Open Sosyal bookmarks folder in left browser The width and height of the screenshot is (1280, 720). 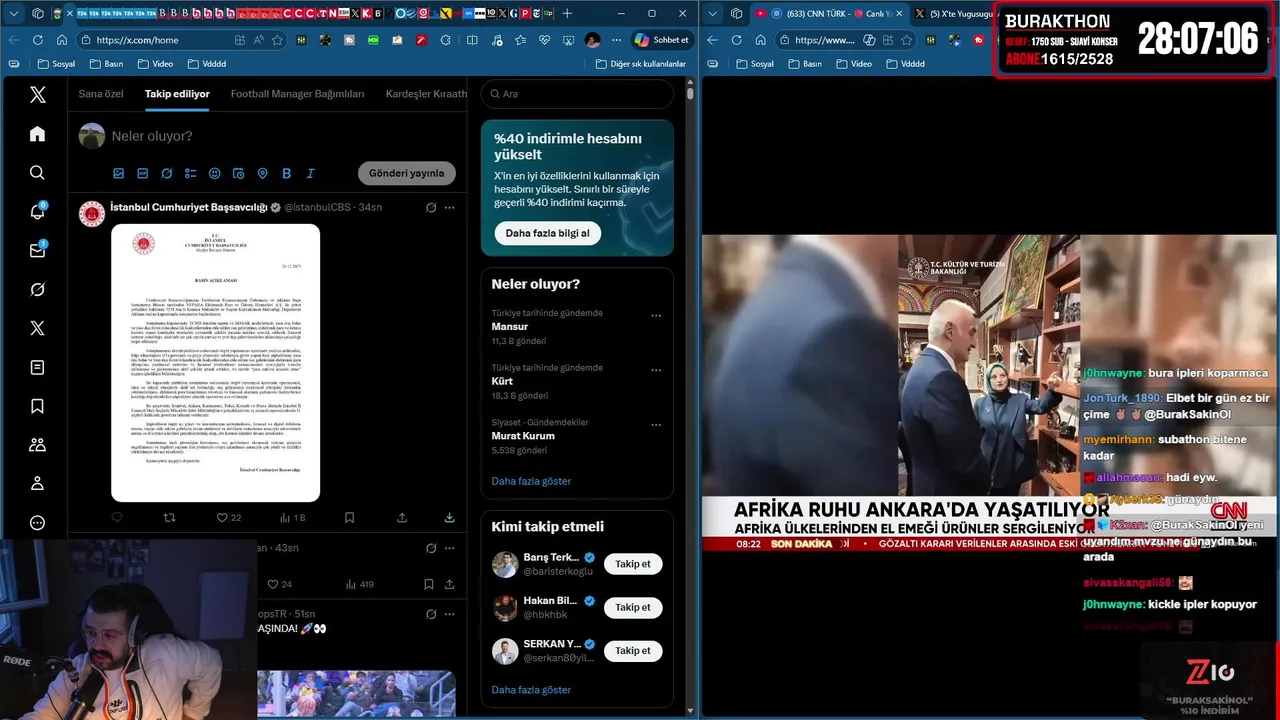[56, 64]
